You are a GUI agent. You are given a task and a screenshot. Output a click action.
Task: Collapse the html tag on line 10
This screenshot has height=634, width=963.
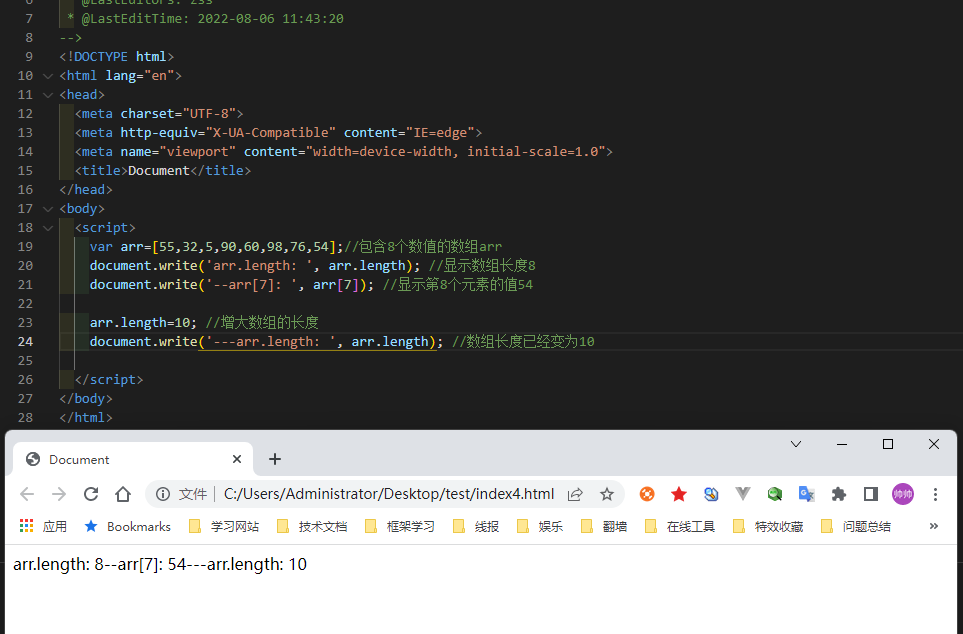[48, 76]
